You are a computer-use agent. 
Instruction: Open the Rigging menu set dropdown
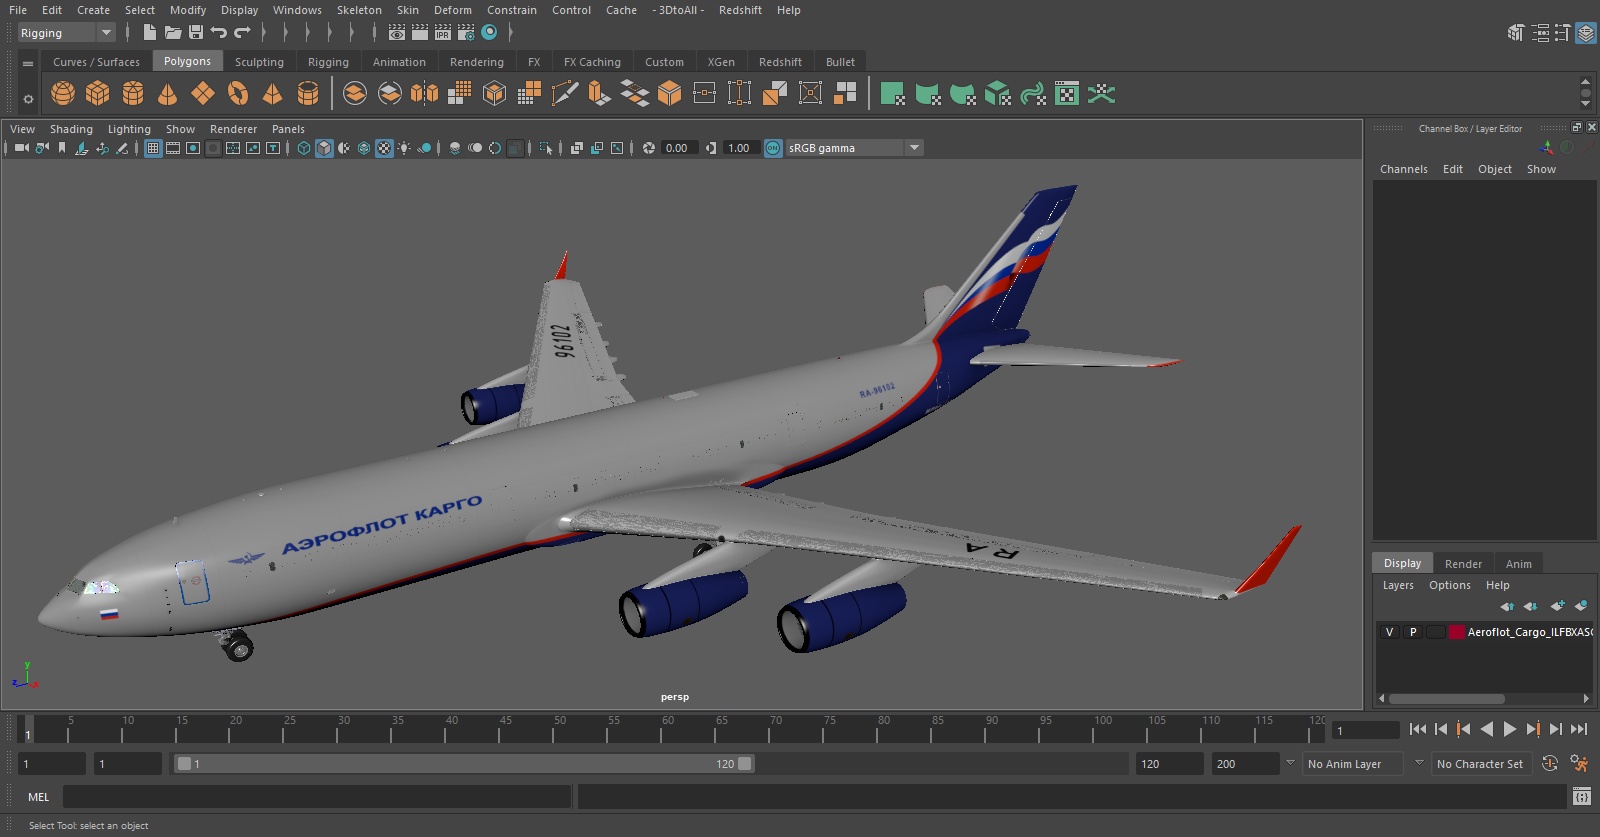coord(67,33)
